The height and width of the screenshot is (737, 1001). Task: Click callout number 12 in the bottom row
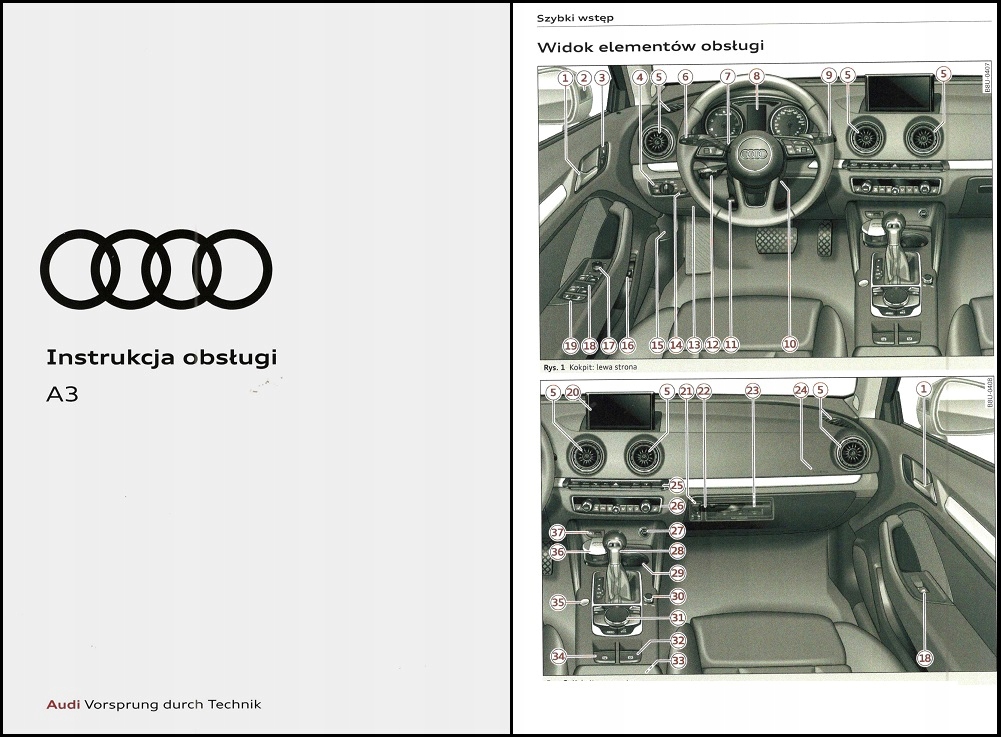coord(712,345)
